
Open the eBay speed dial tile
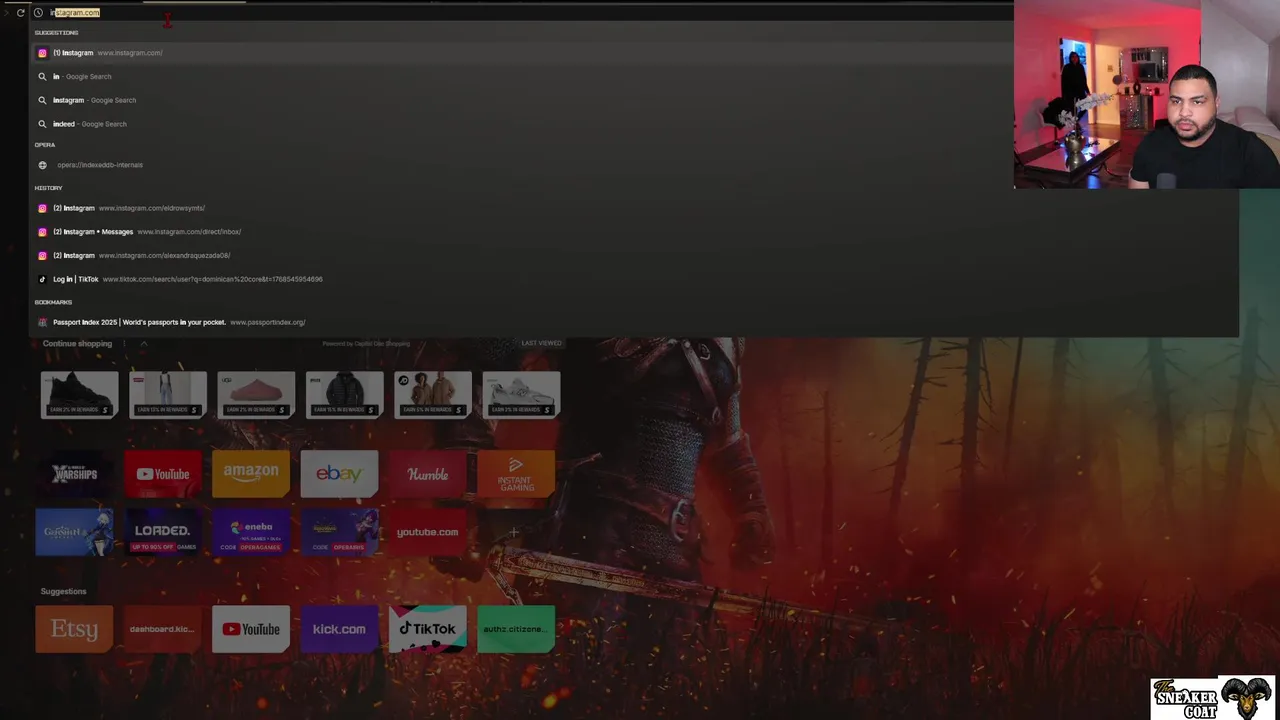339,474
